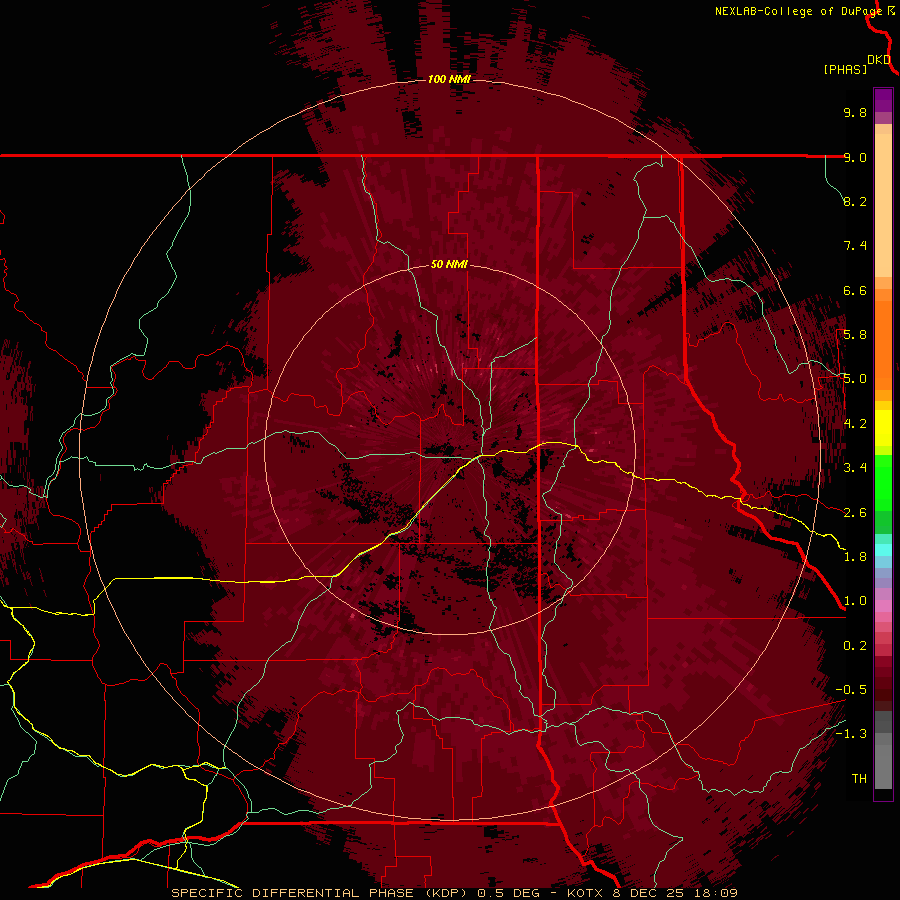Image resolution: width=900 pixels, height=900 pixels.
Task: Click the -1.3 scale value
Action: (x=851, y=734)
